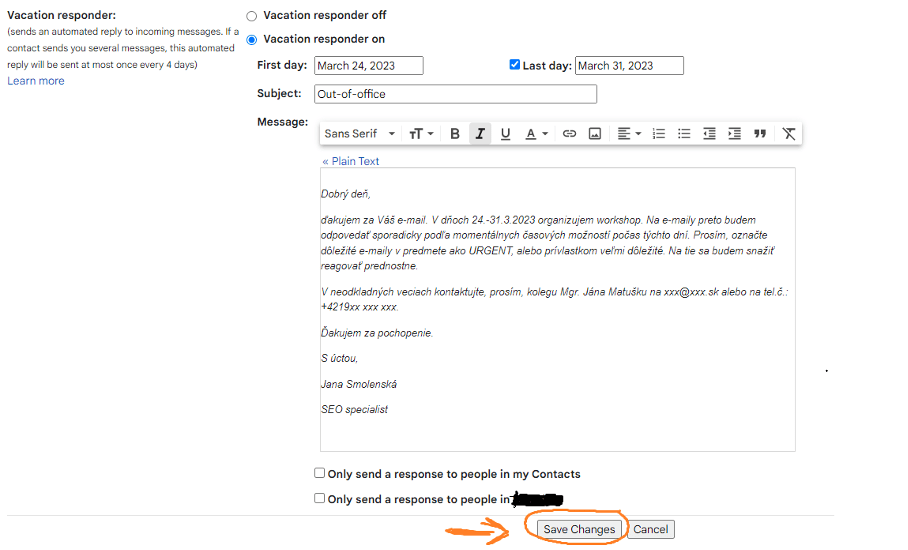The image size is (908, 550).
Task: Open the text color picker
Action: click(537, 134)
